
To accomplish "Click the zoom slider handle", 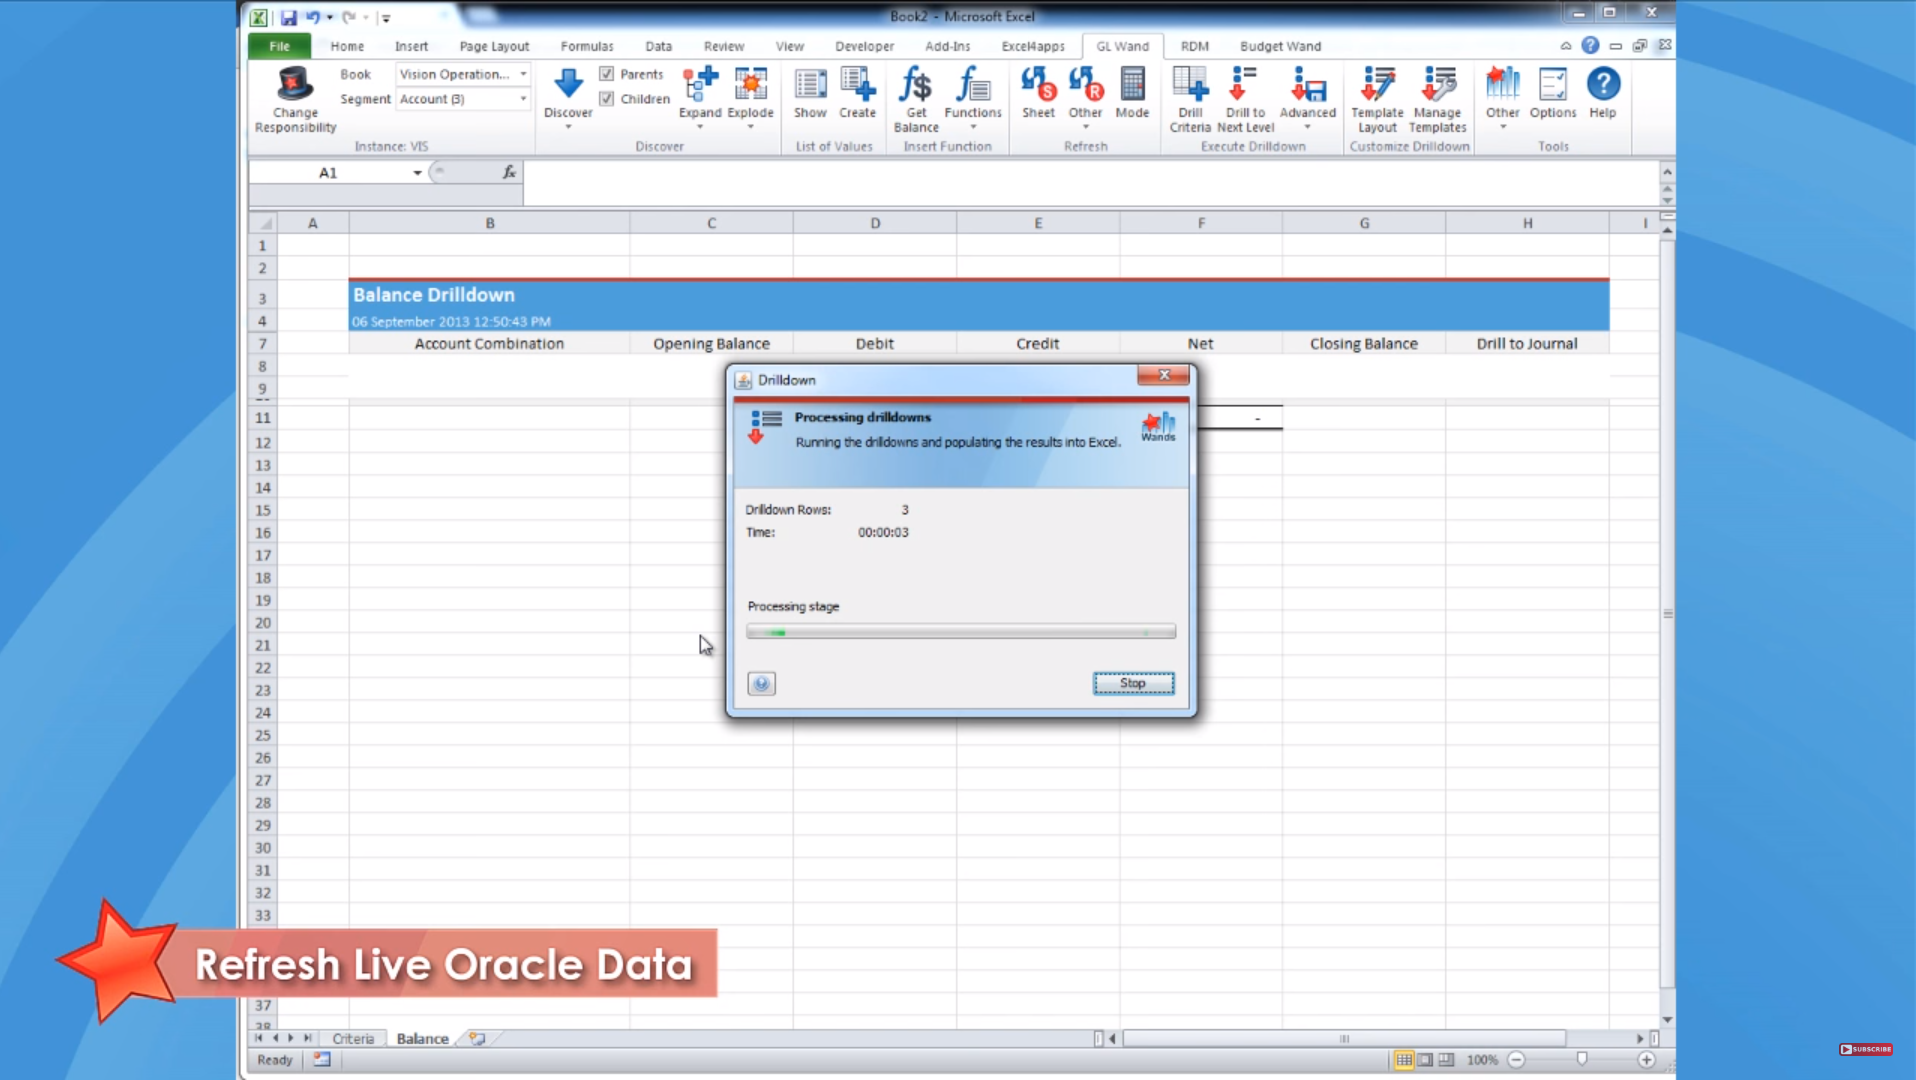I will click(1581, 1060).
